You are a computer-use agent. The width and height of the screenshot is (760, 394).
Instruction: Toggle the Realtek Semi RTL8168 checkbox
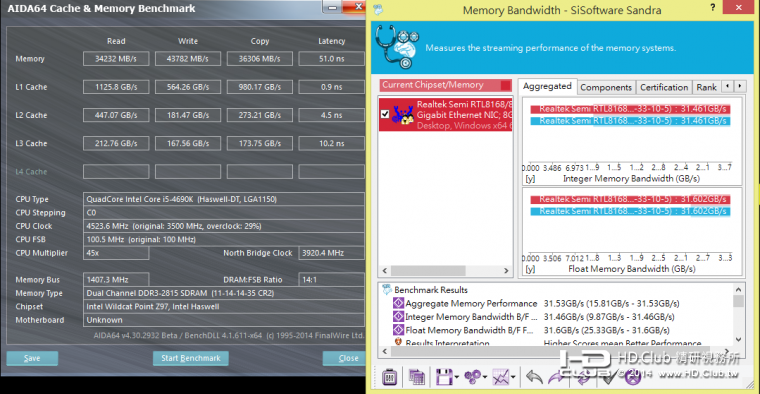(x=385, y=114)
